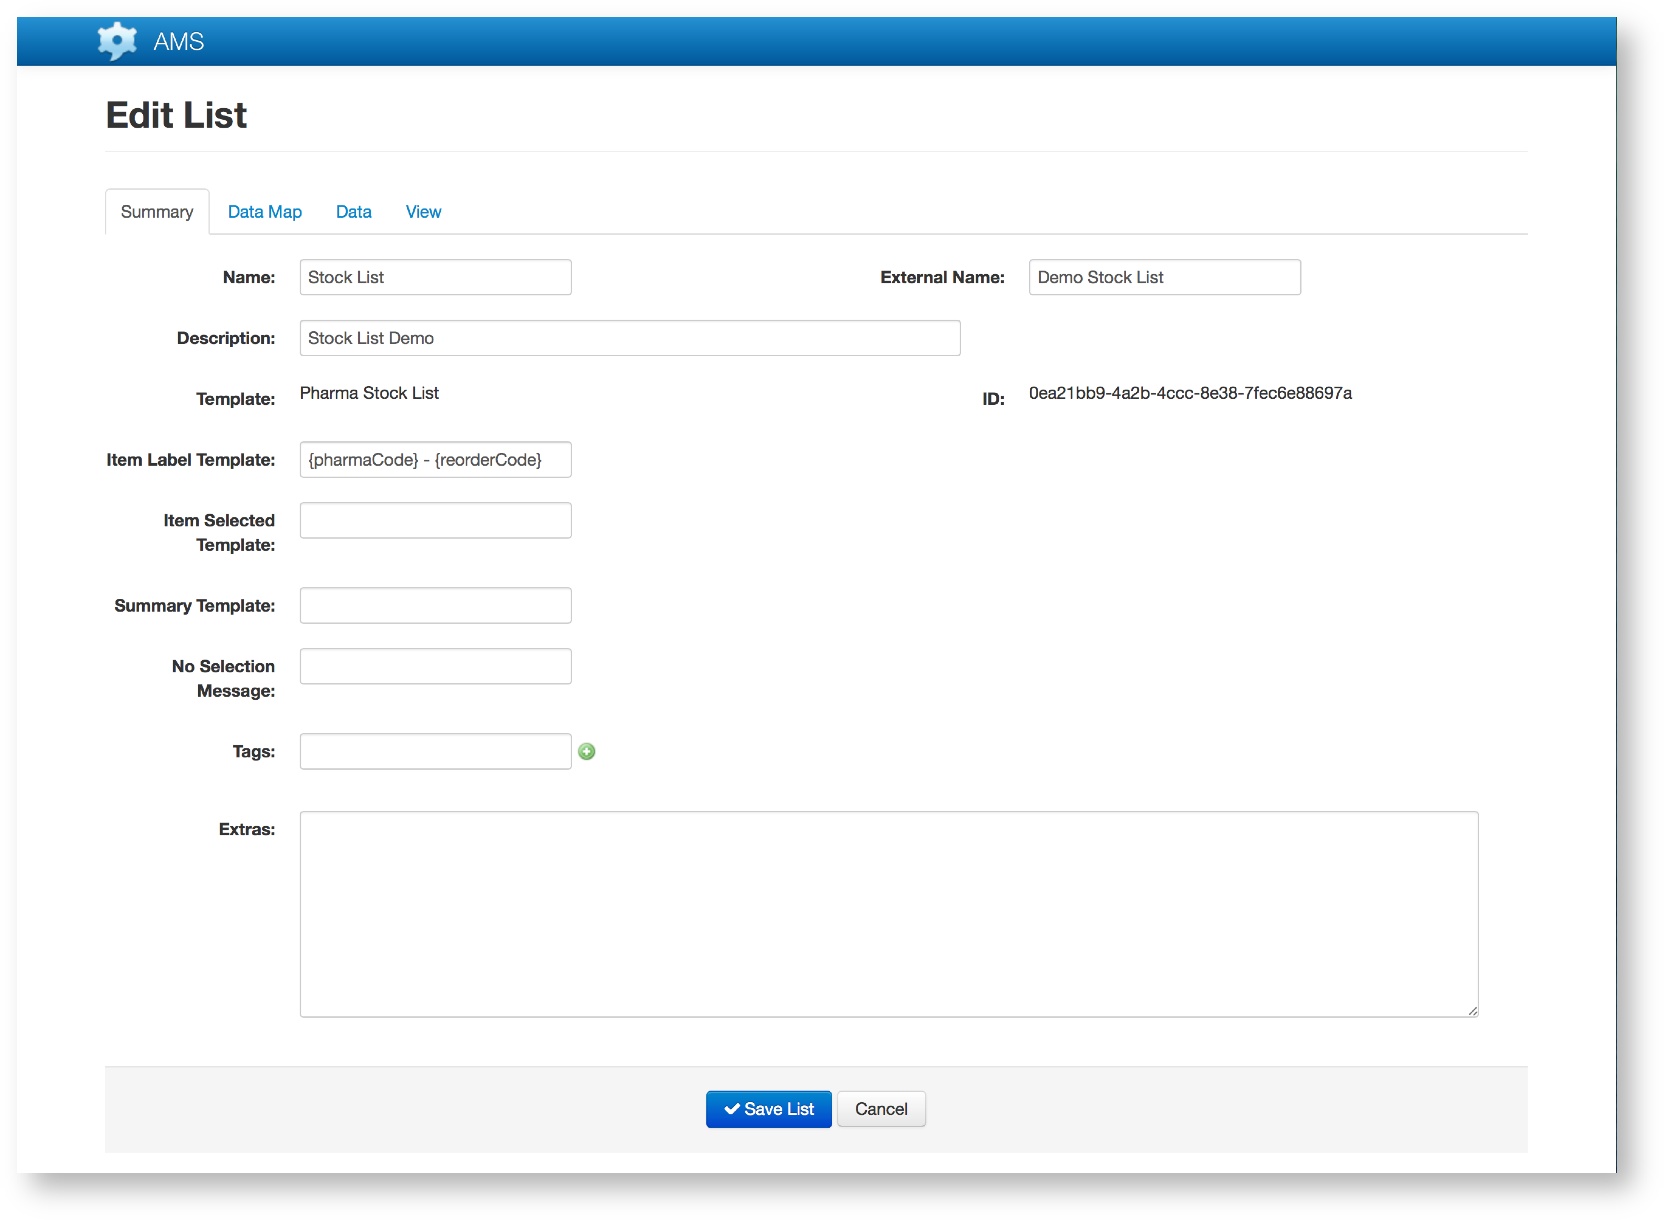Select the list ID value text
Image resolution: width=1665 pixels, height=1221 pixels.
point(1190,393)
